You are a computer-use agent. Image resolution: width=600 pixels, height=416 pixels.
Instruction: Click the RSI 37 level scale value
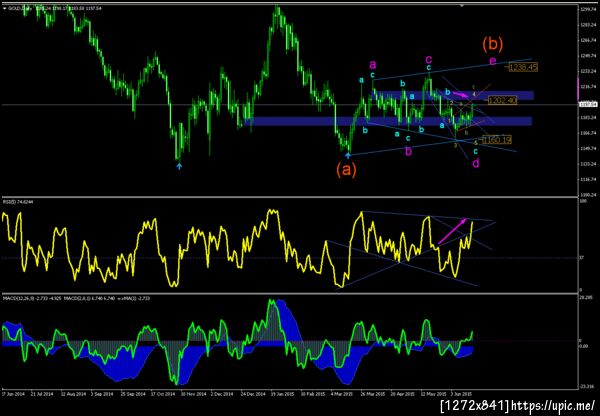click(x=581, y=258)
